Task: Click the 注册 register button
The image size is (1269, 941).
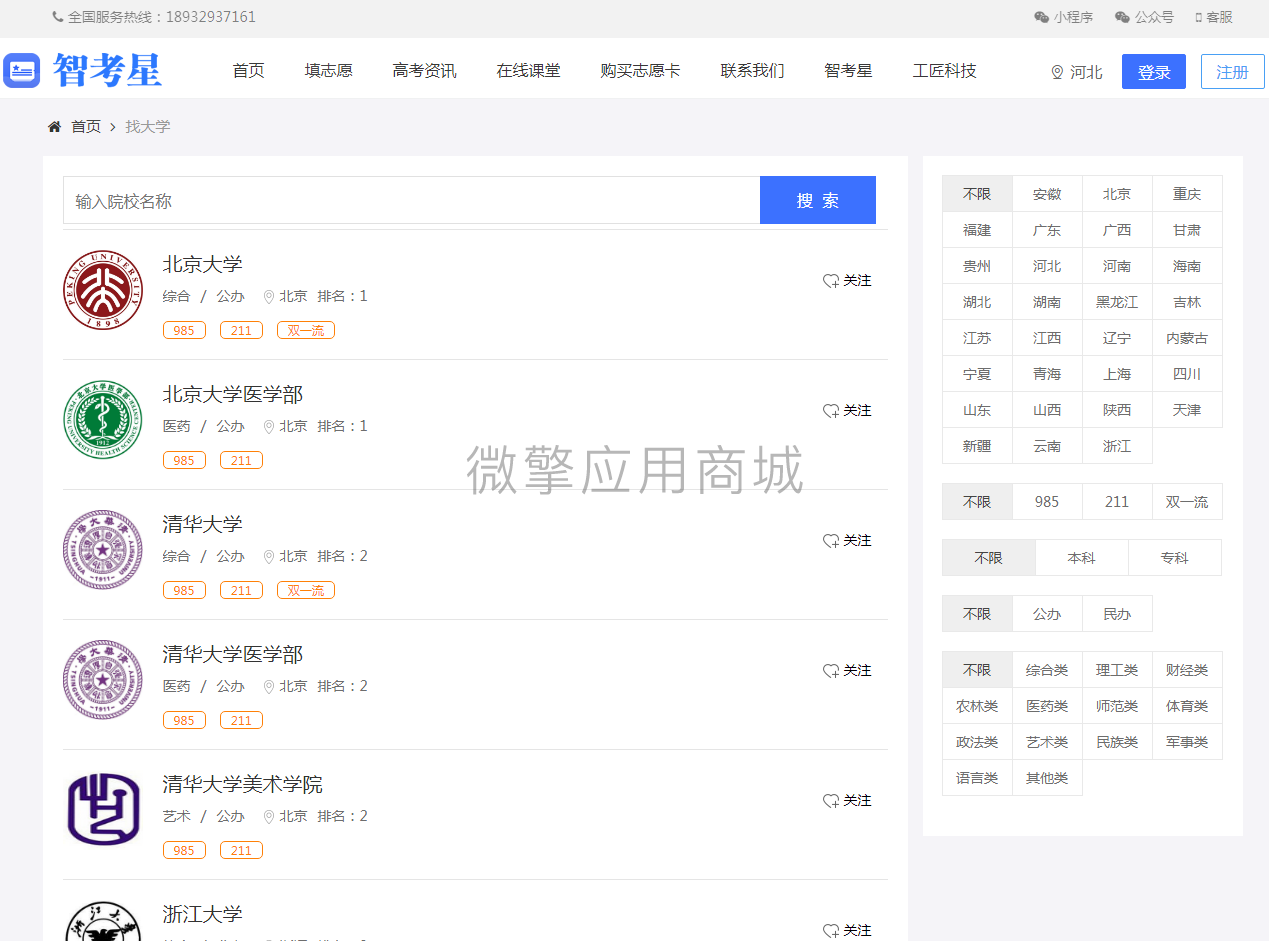Action: pos(1233,72)
